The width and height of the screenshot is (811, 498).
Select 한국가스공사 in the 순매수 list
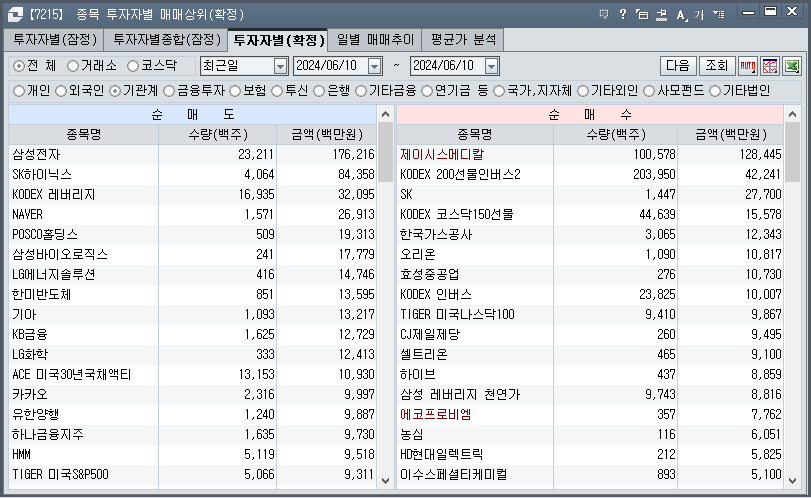tap(436, 235)
